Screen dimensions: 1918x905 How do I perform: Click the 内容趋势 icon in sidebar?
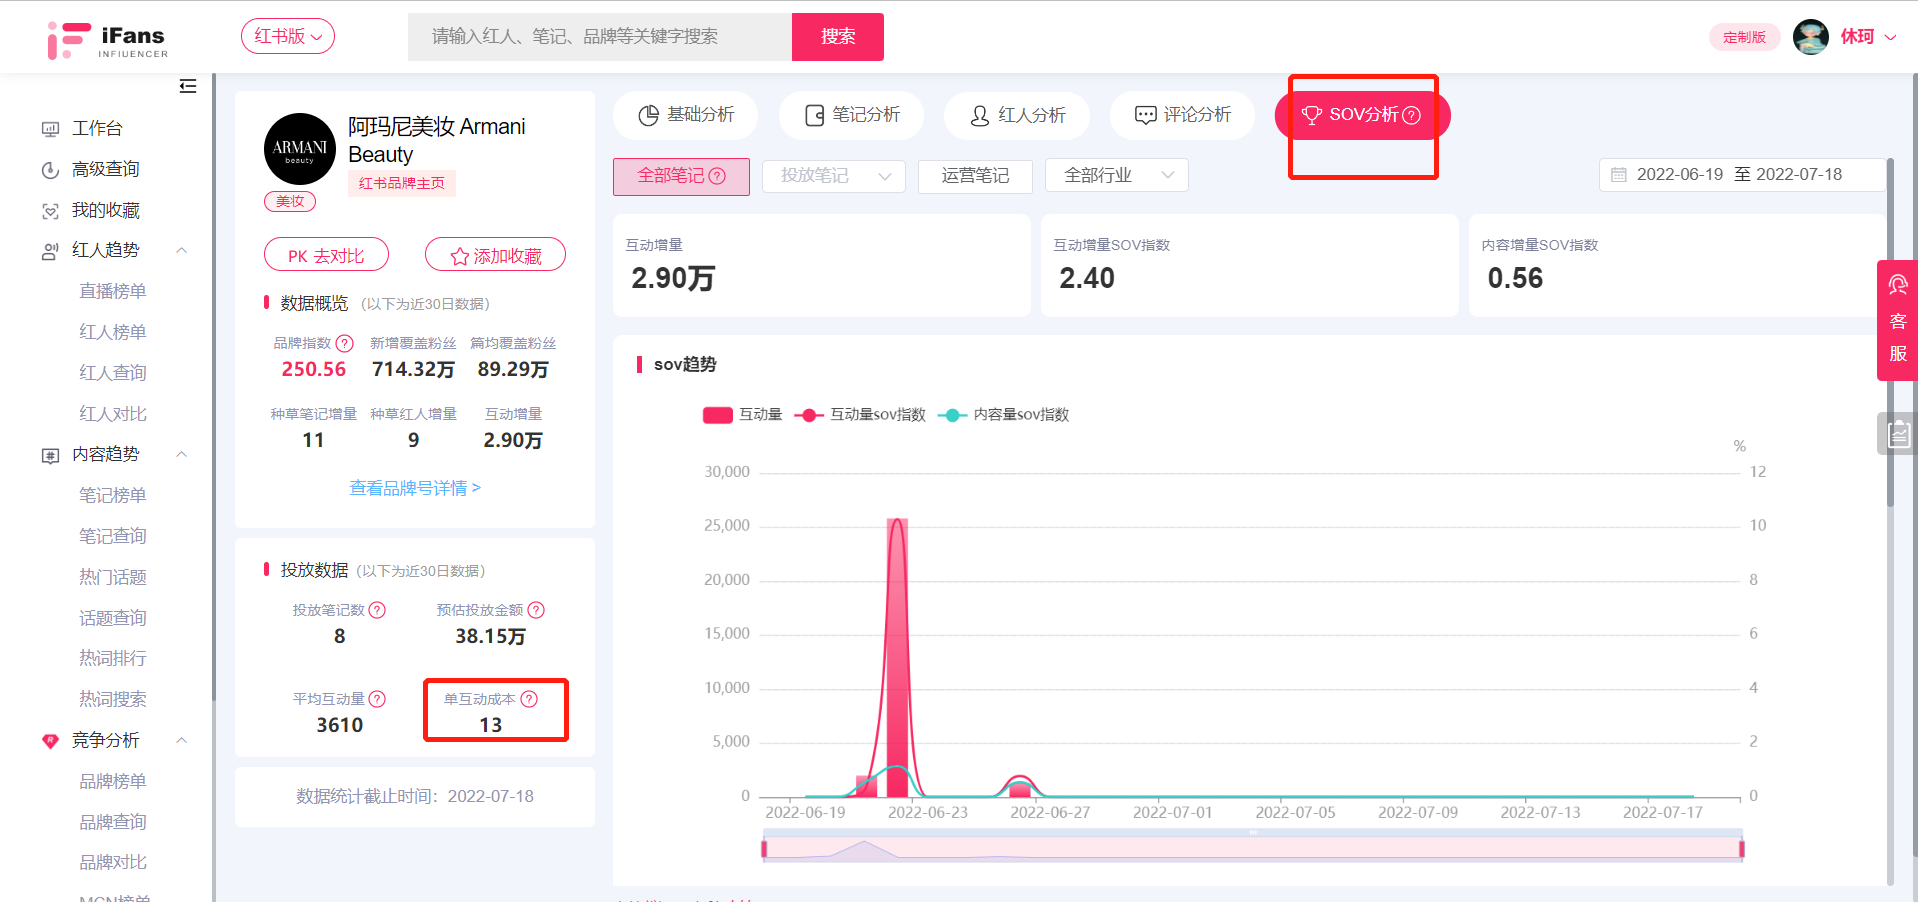click(x=50, y=455)
